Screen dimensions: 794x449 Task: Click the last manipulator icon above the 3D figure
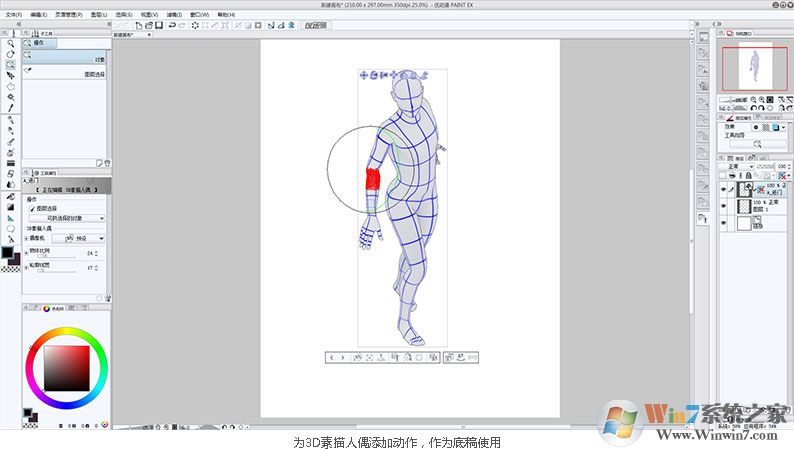point(424,75)
